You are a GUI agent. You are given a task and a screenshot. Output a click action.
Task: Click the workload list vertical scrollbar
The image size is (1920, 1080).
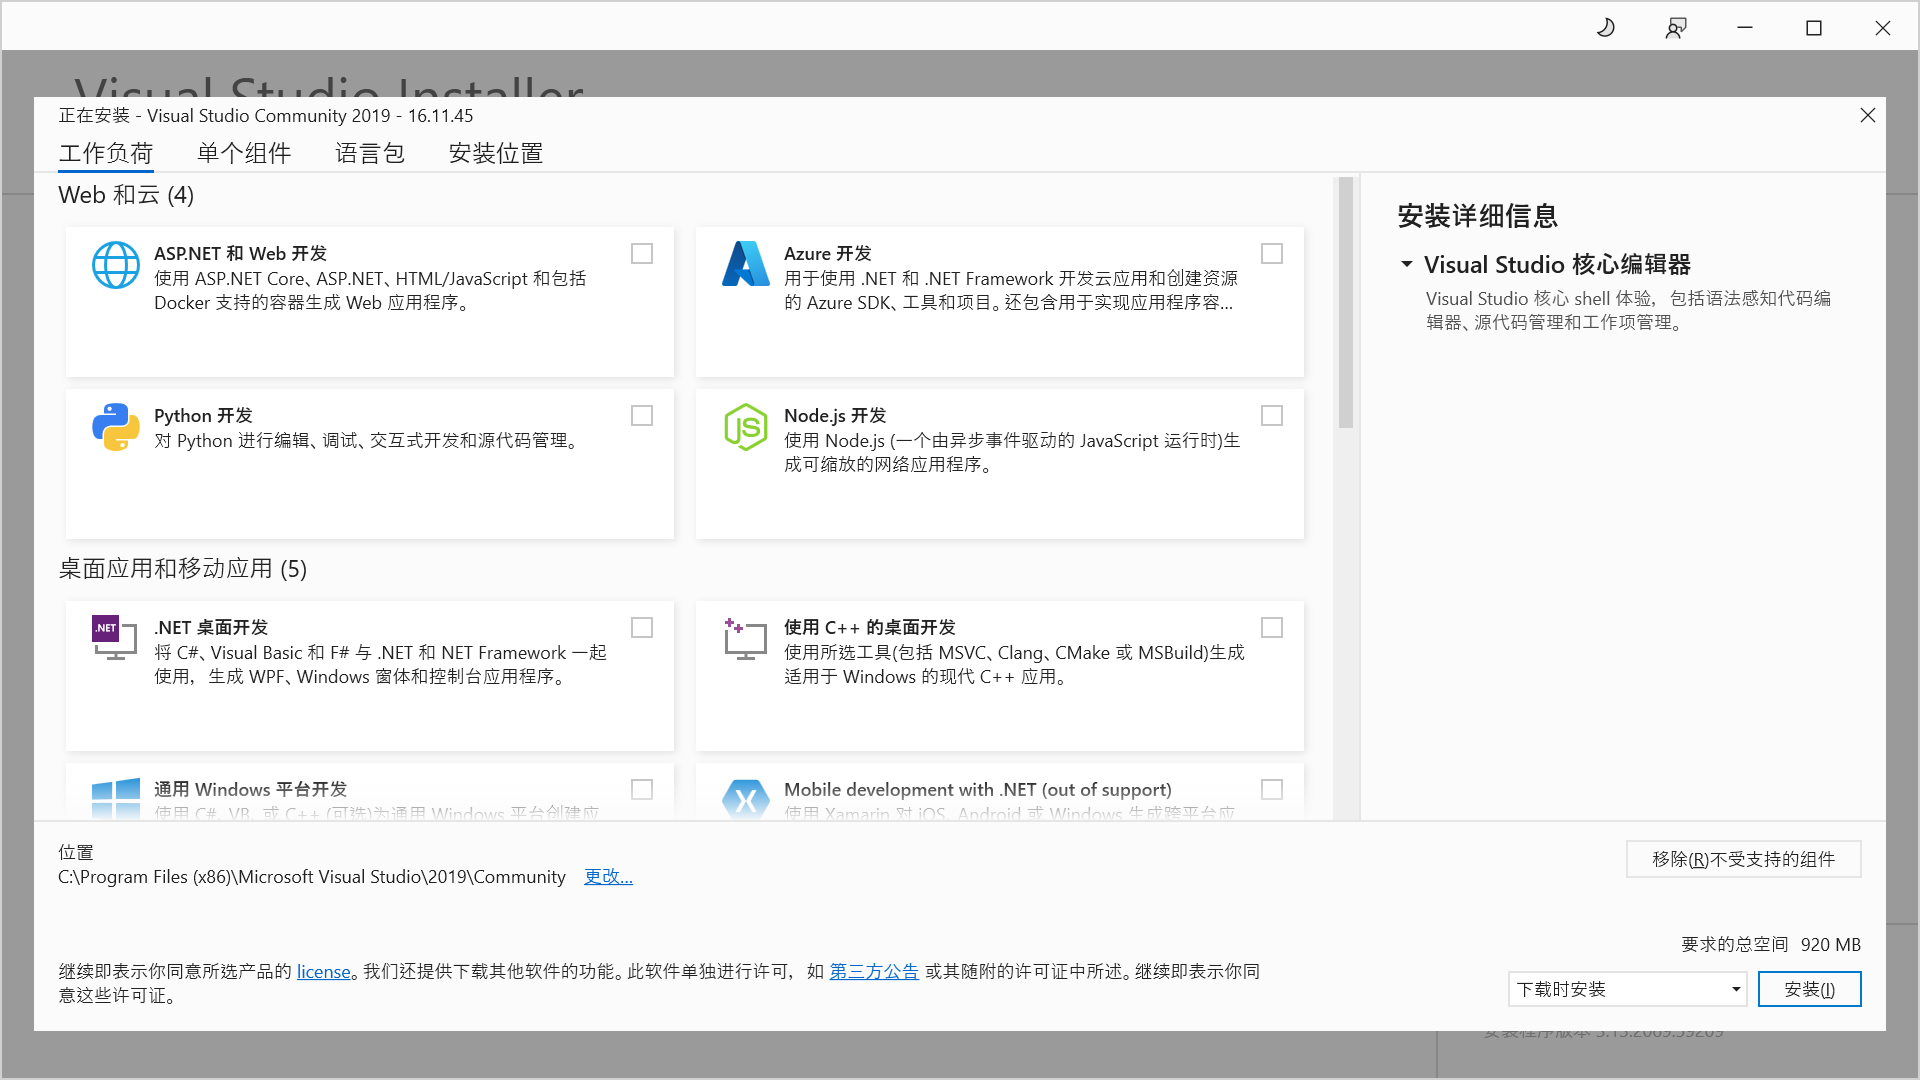(1346, 303)
